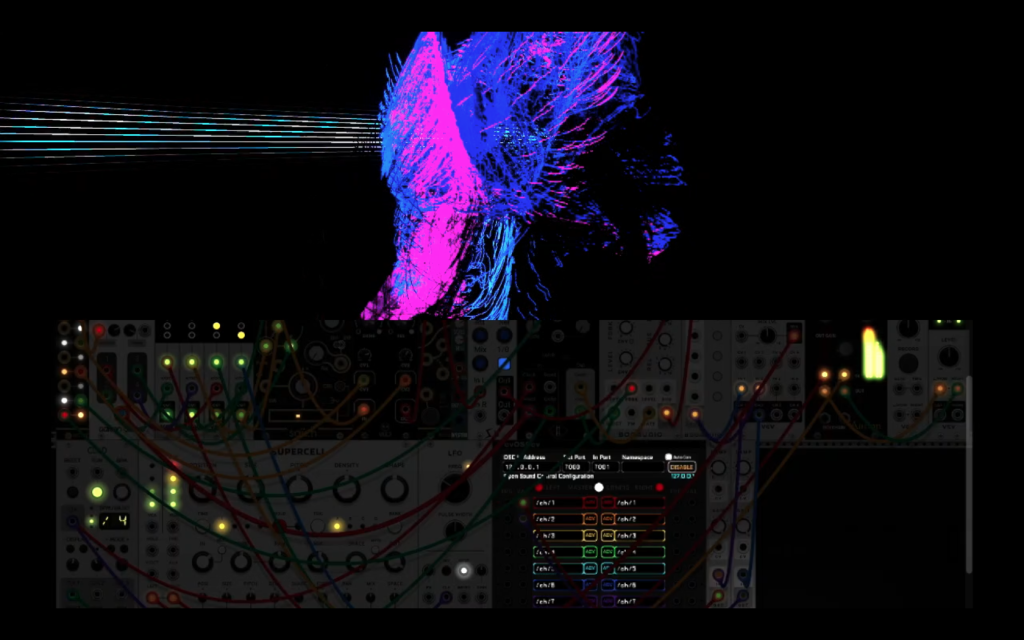Select left blue /ch/6 address field
Screen dimensions: 1024x640
click(x=557, y=585)
